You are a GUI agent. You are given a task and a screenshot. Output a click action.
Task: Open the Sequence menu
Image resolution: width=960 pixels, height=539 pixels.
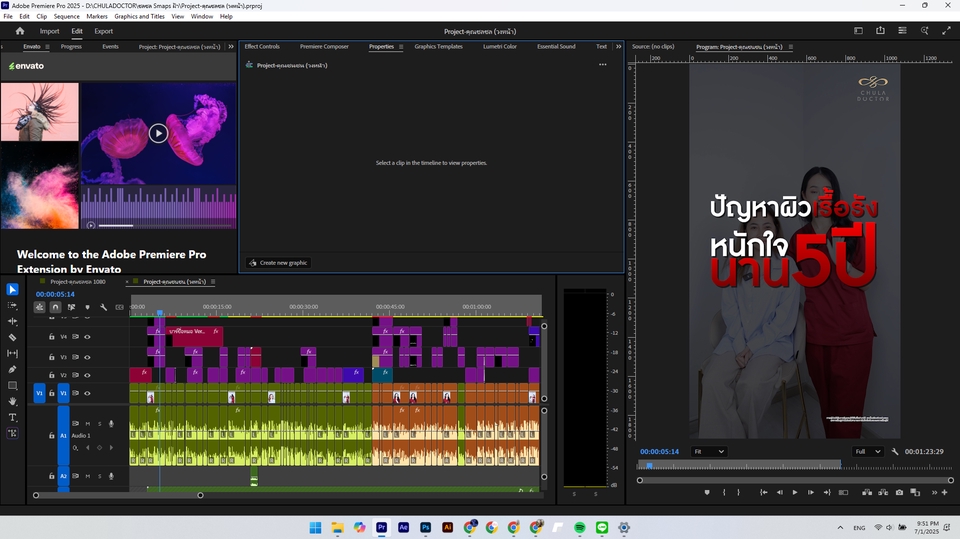(67, 17)
